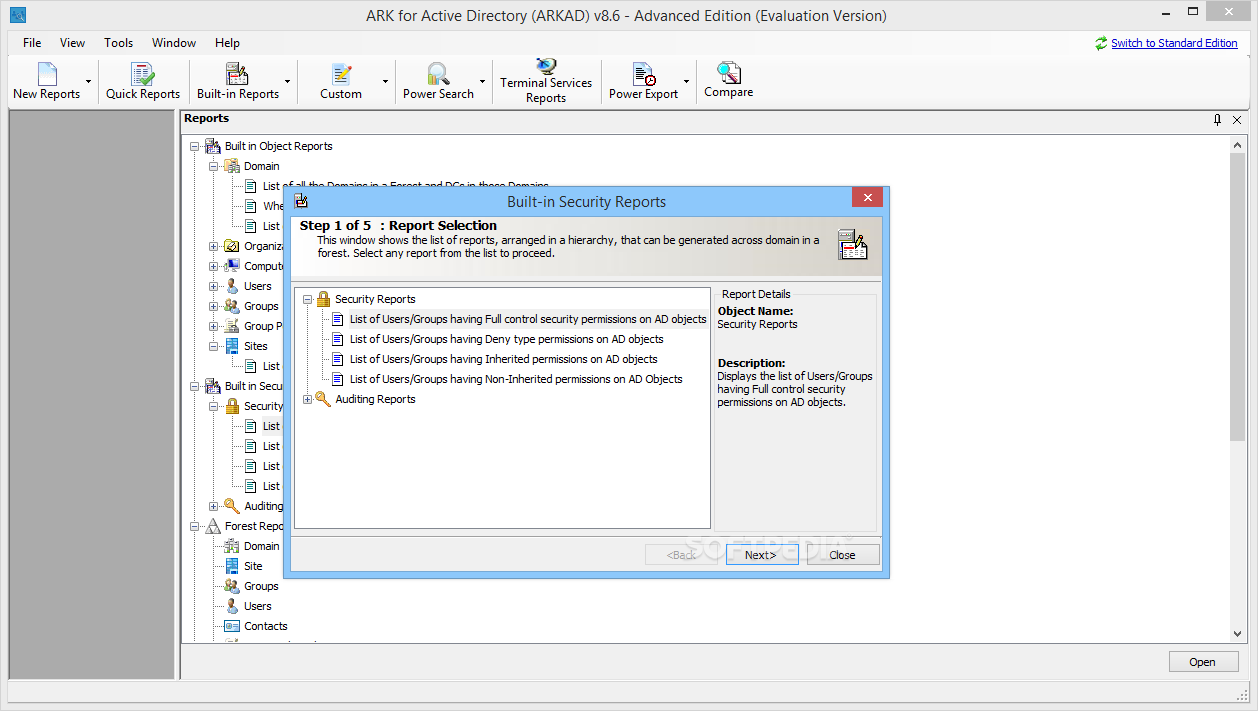
Task: Select Non-Inherited permissions on AD Objects report
Action: tap(516, 379)
